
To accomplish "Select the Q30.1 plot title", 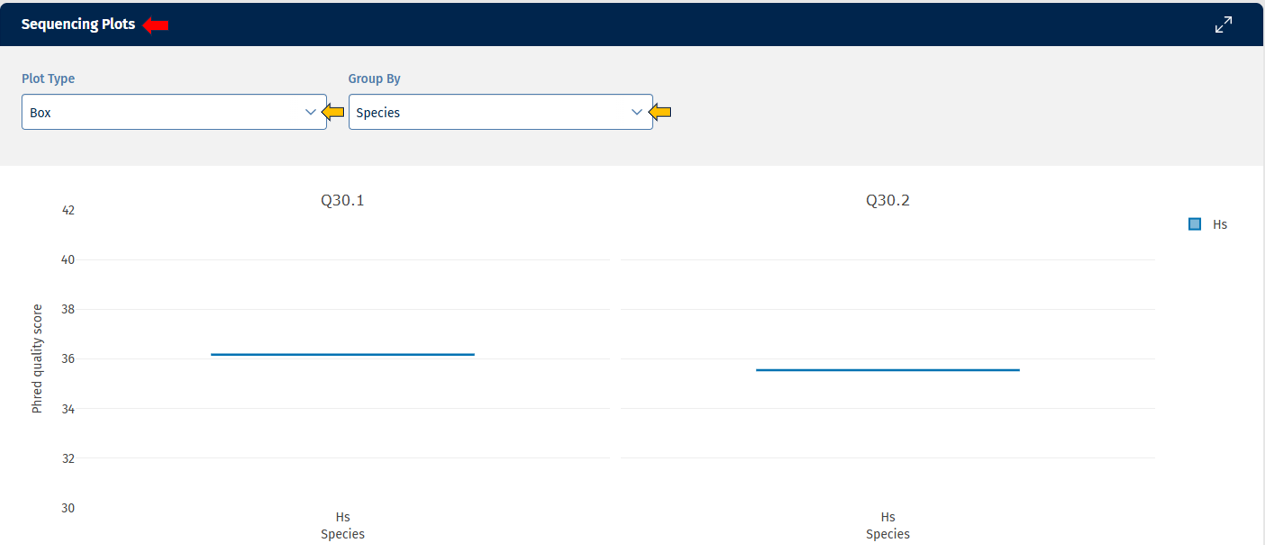I will [x=342, y=200].
